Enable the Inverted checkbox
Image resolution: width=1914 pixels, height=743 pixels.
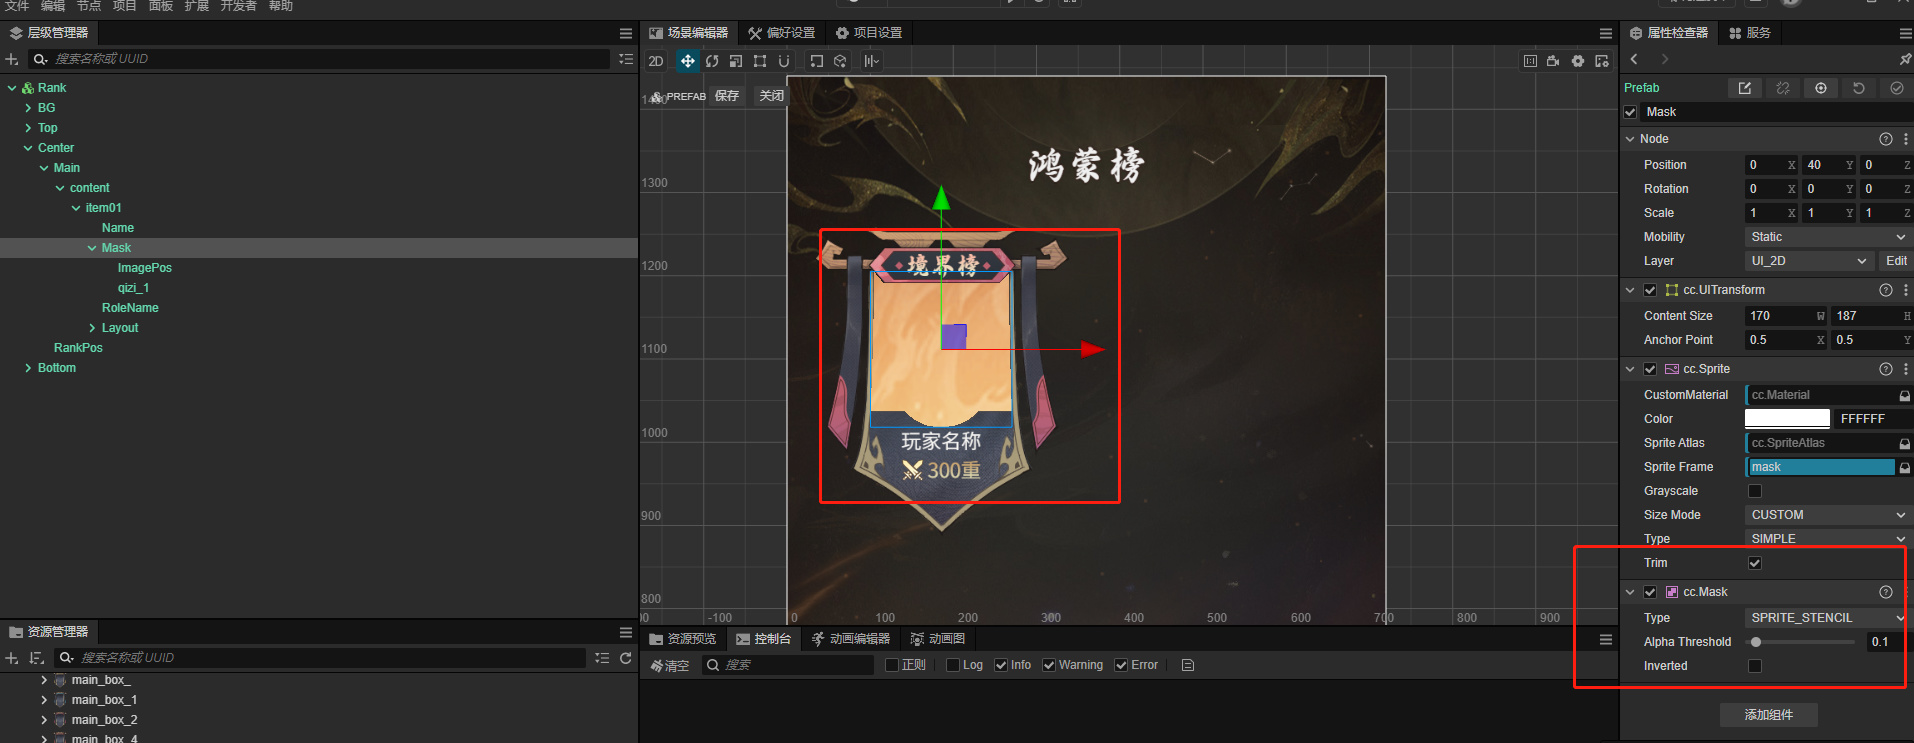click(x=1755, y=666)
